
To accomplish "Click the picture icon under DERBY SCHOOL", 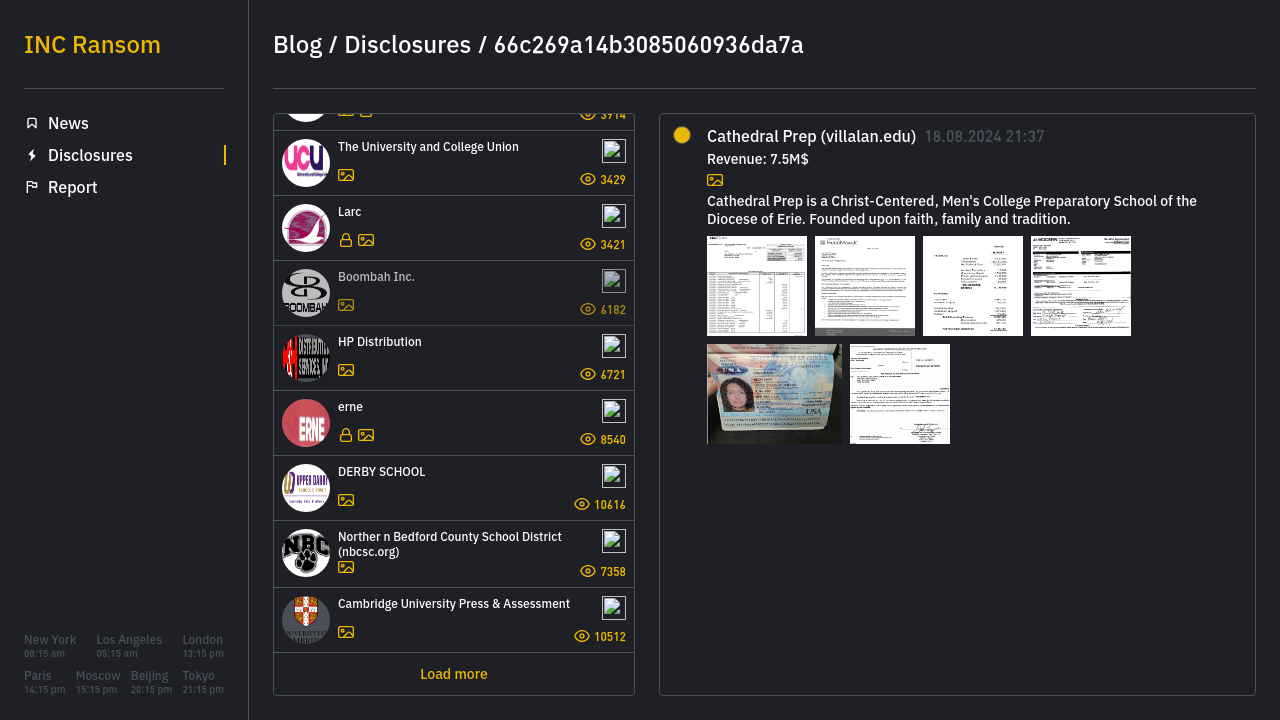I will 346,500.
